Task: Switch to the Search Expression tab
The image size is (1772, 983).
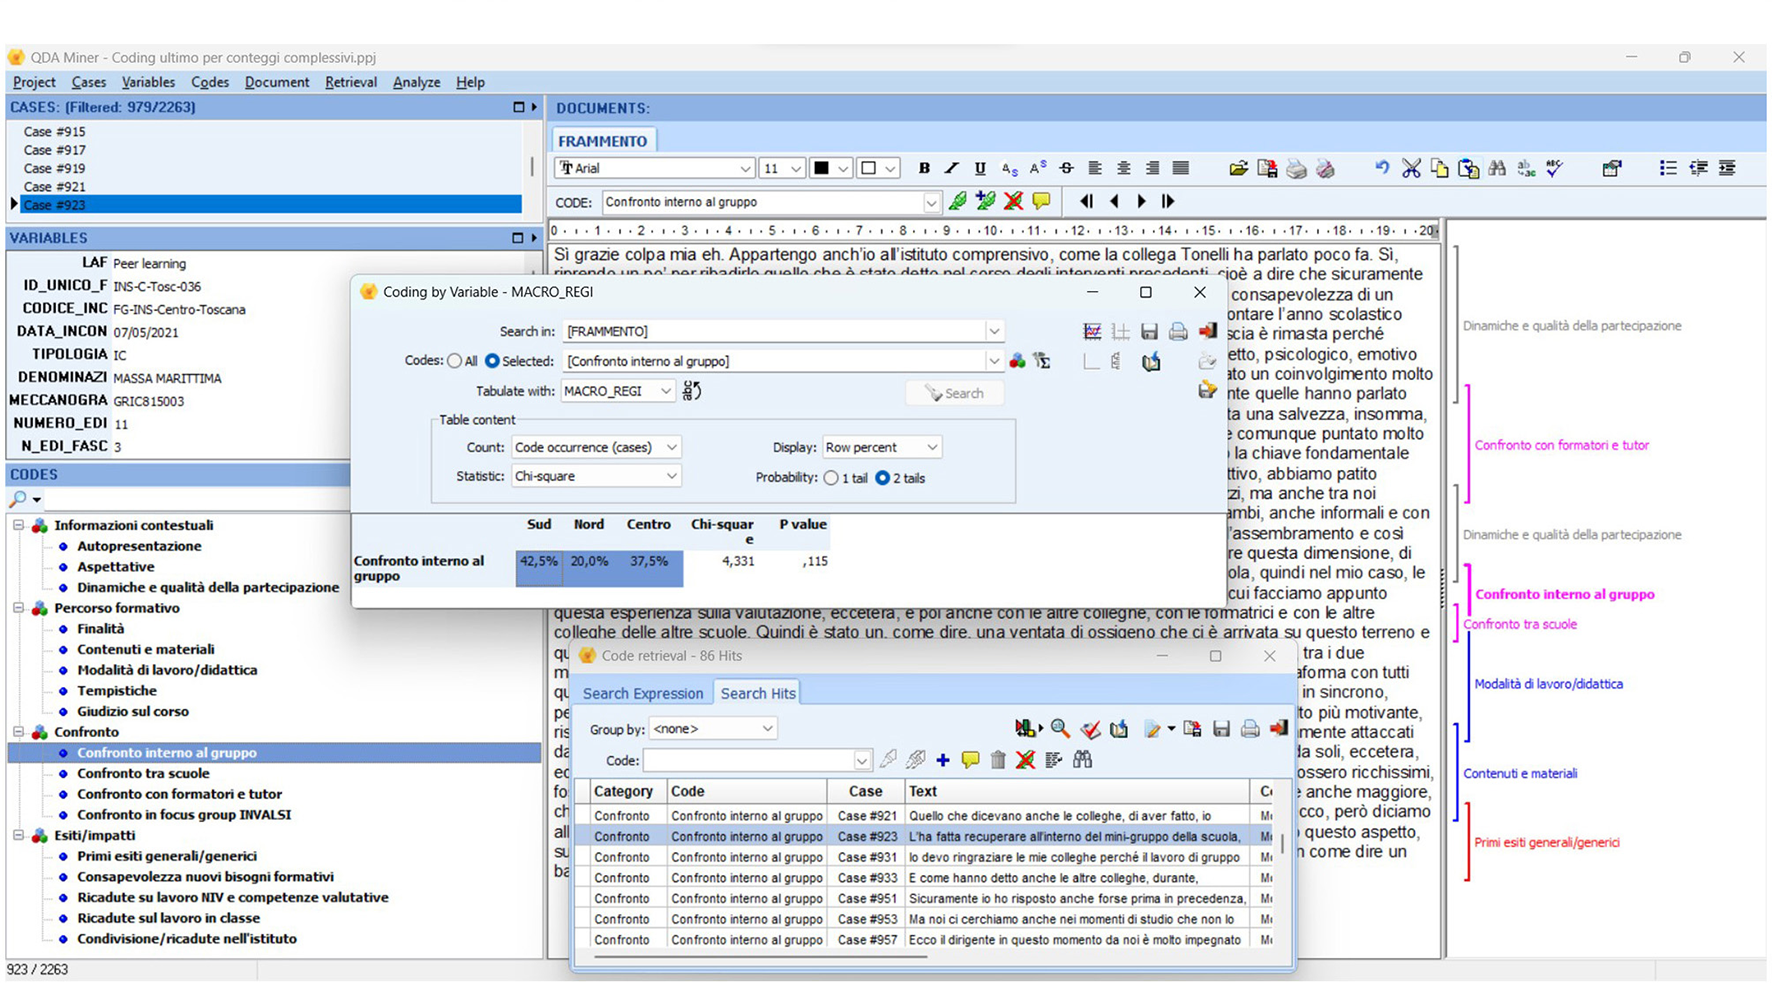Action: point(642,693)
